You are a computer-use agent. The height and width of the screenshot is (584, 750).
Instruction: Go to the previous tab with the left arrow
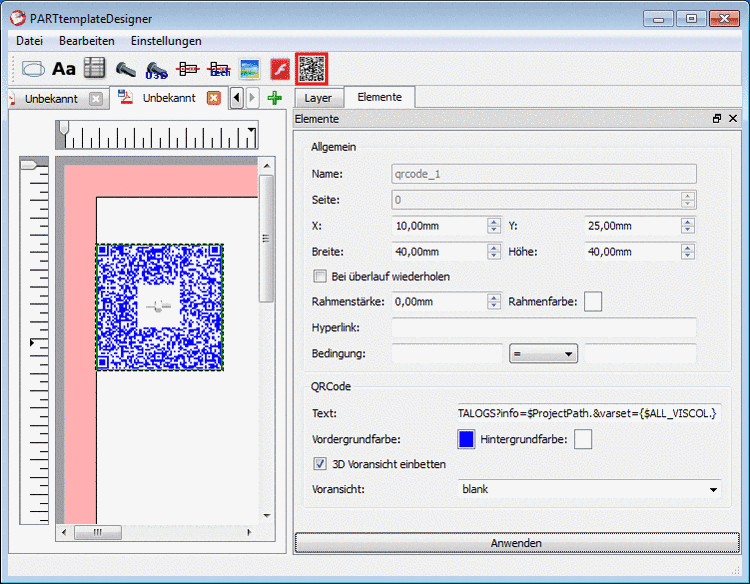click(x=236, y=98)
